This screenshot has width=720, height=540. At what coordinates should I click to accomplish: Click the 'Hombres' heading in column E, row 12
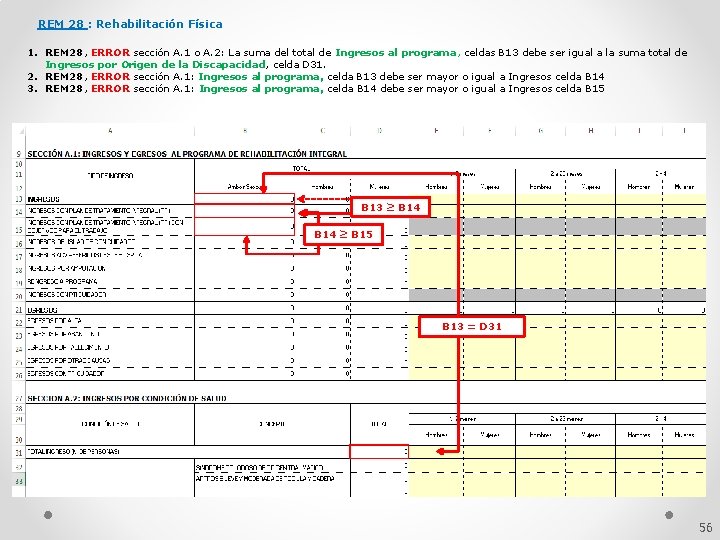point(436,187)
